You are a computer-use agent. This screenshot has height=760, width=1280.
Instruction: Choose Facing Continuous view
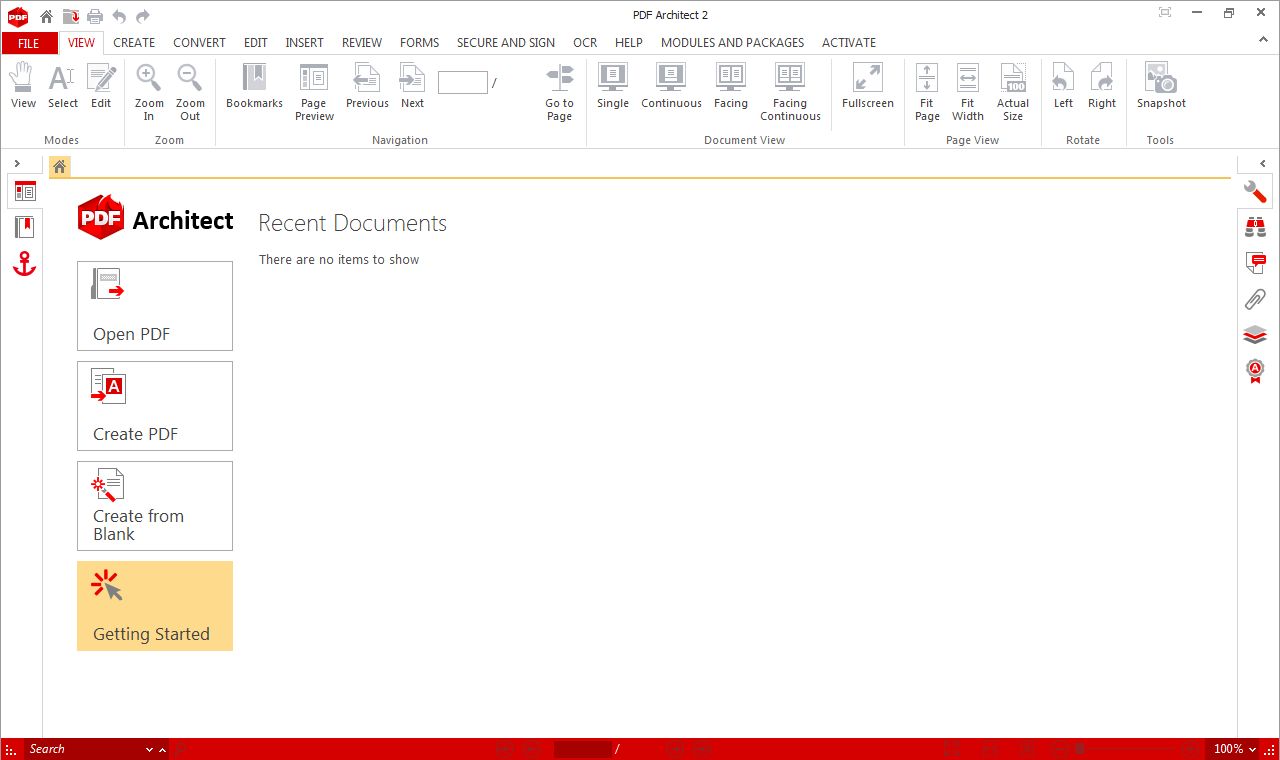(x=790, y=92)
